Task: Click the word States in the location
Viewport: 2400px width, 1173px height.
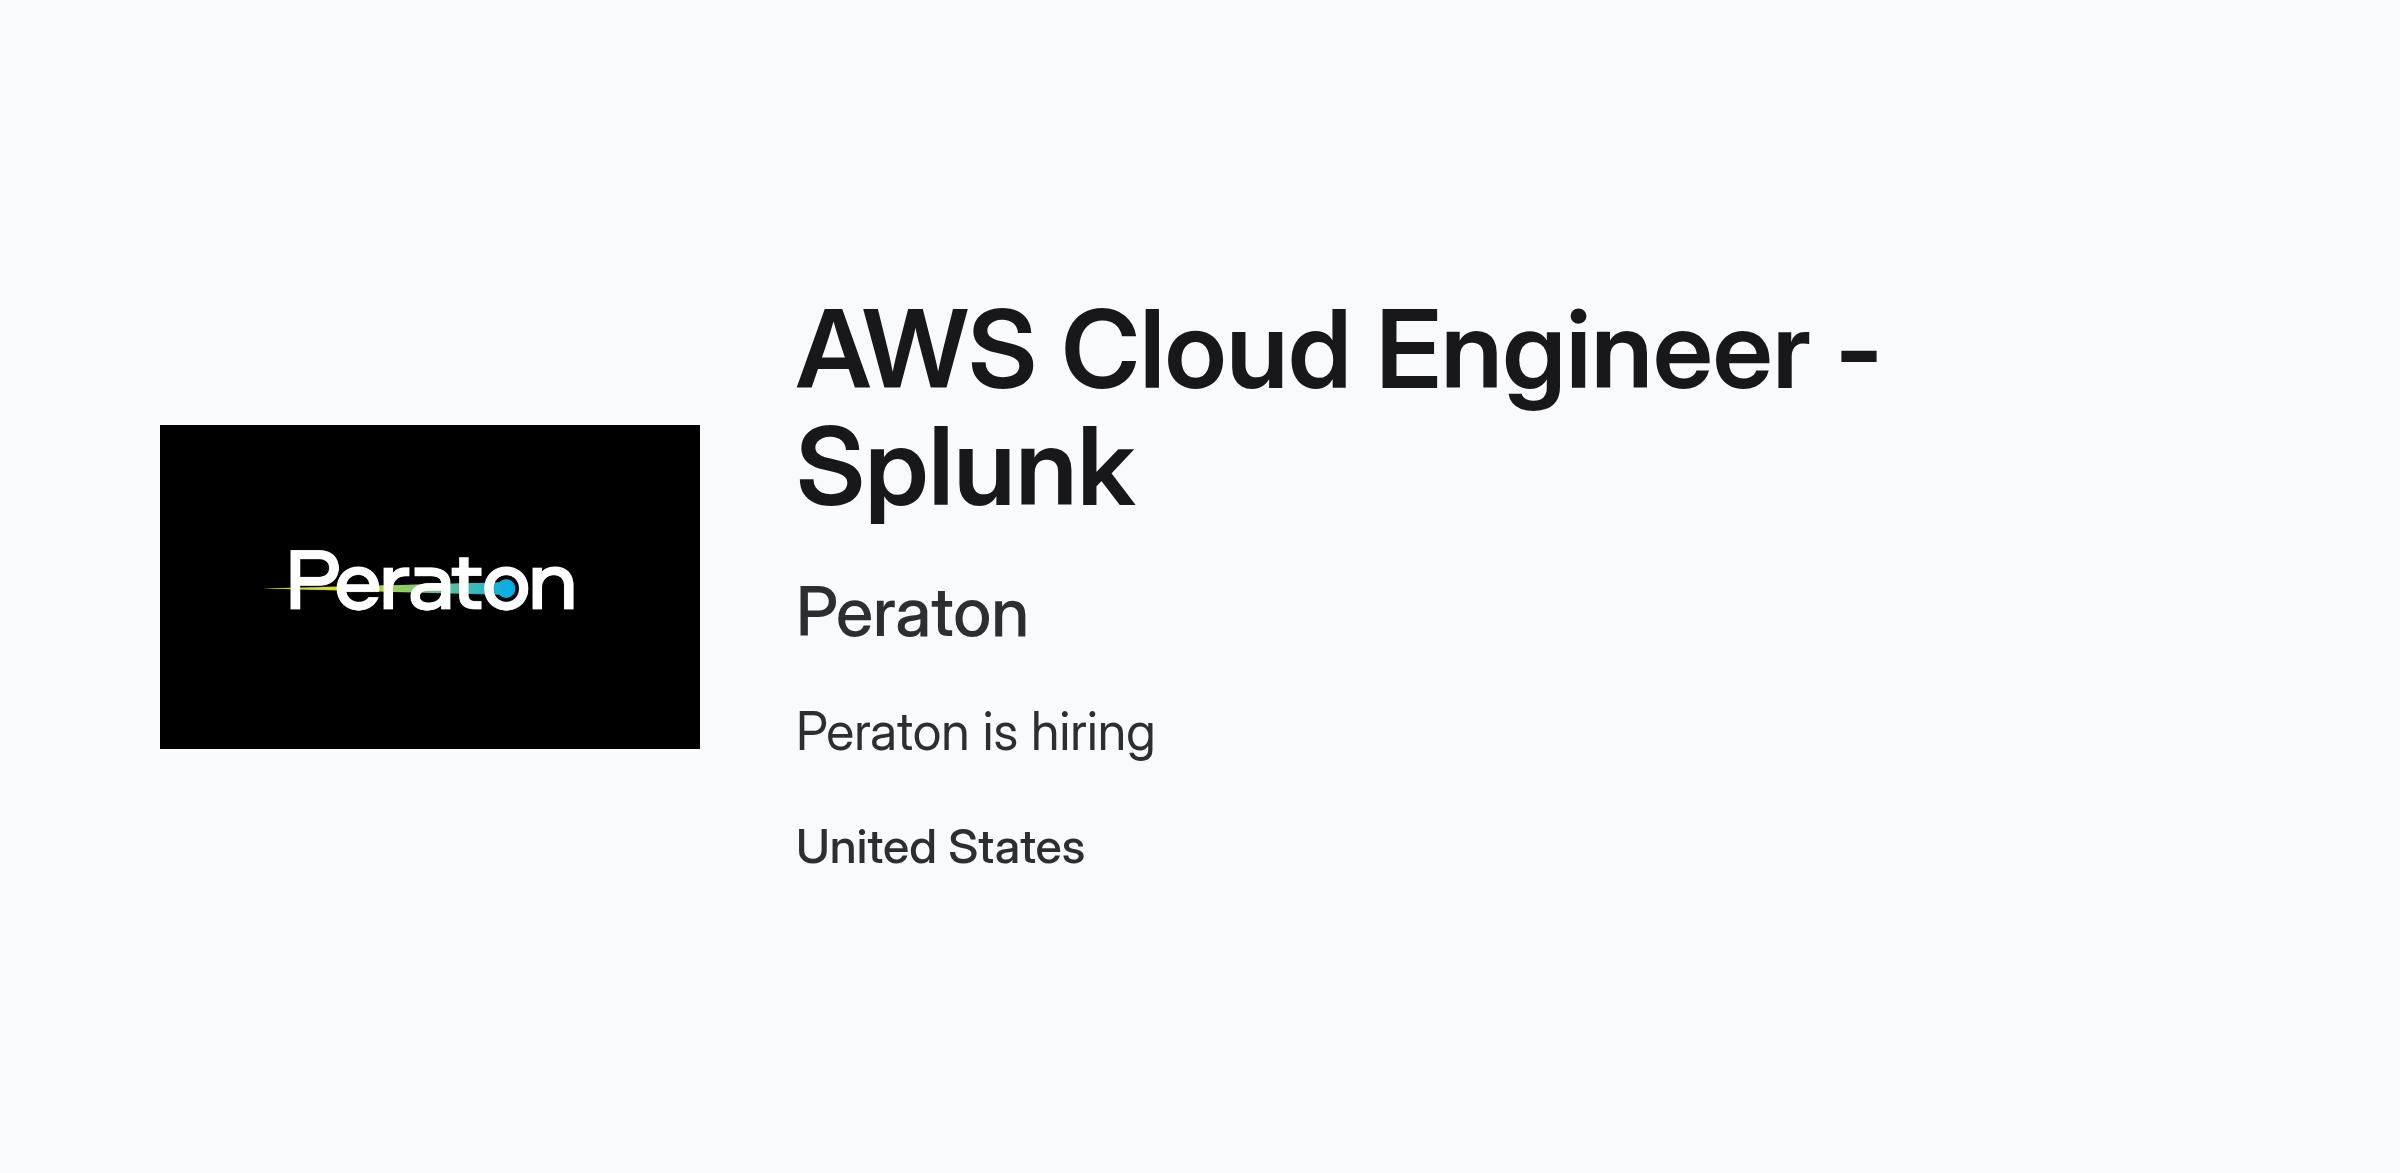Action: pos(1016,847)
